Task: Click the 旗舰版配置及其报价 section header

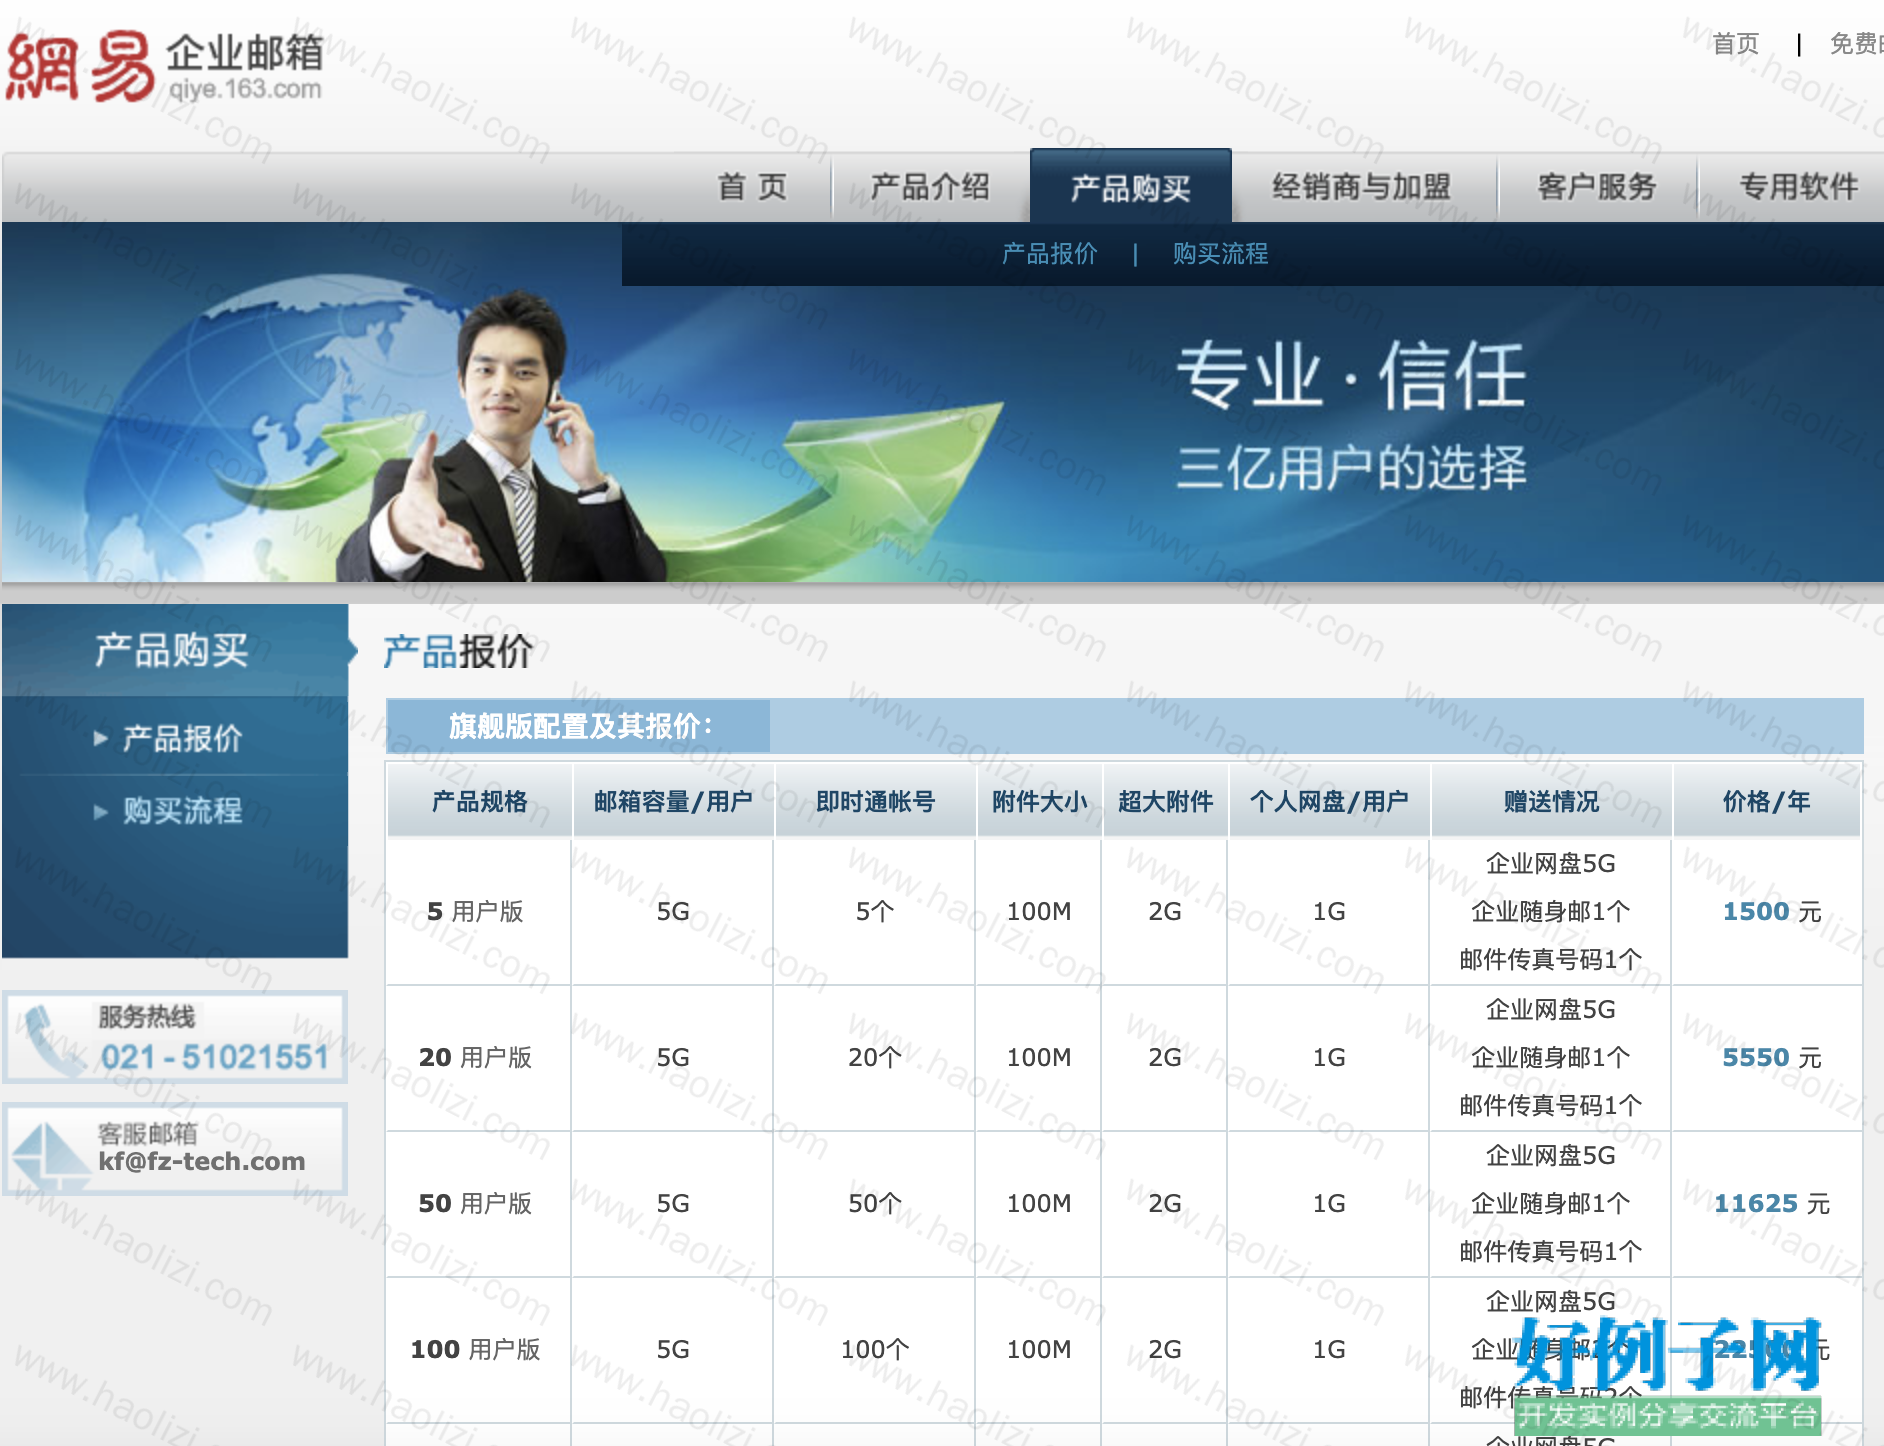Action: (580, 726)
